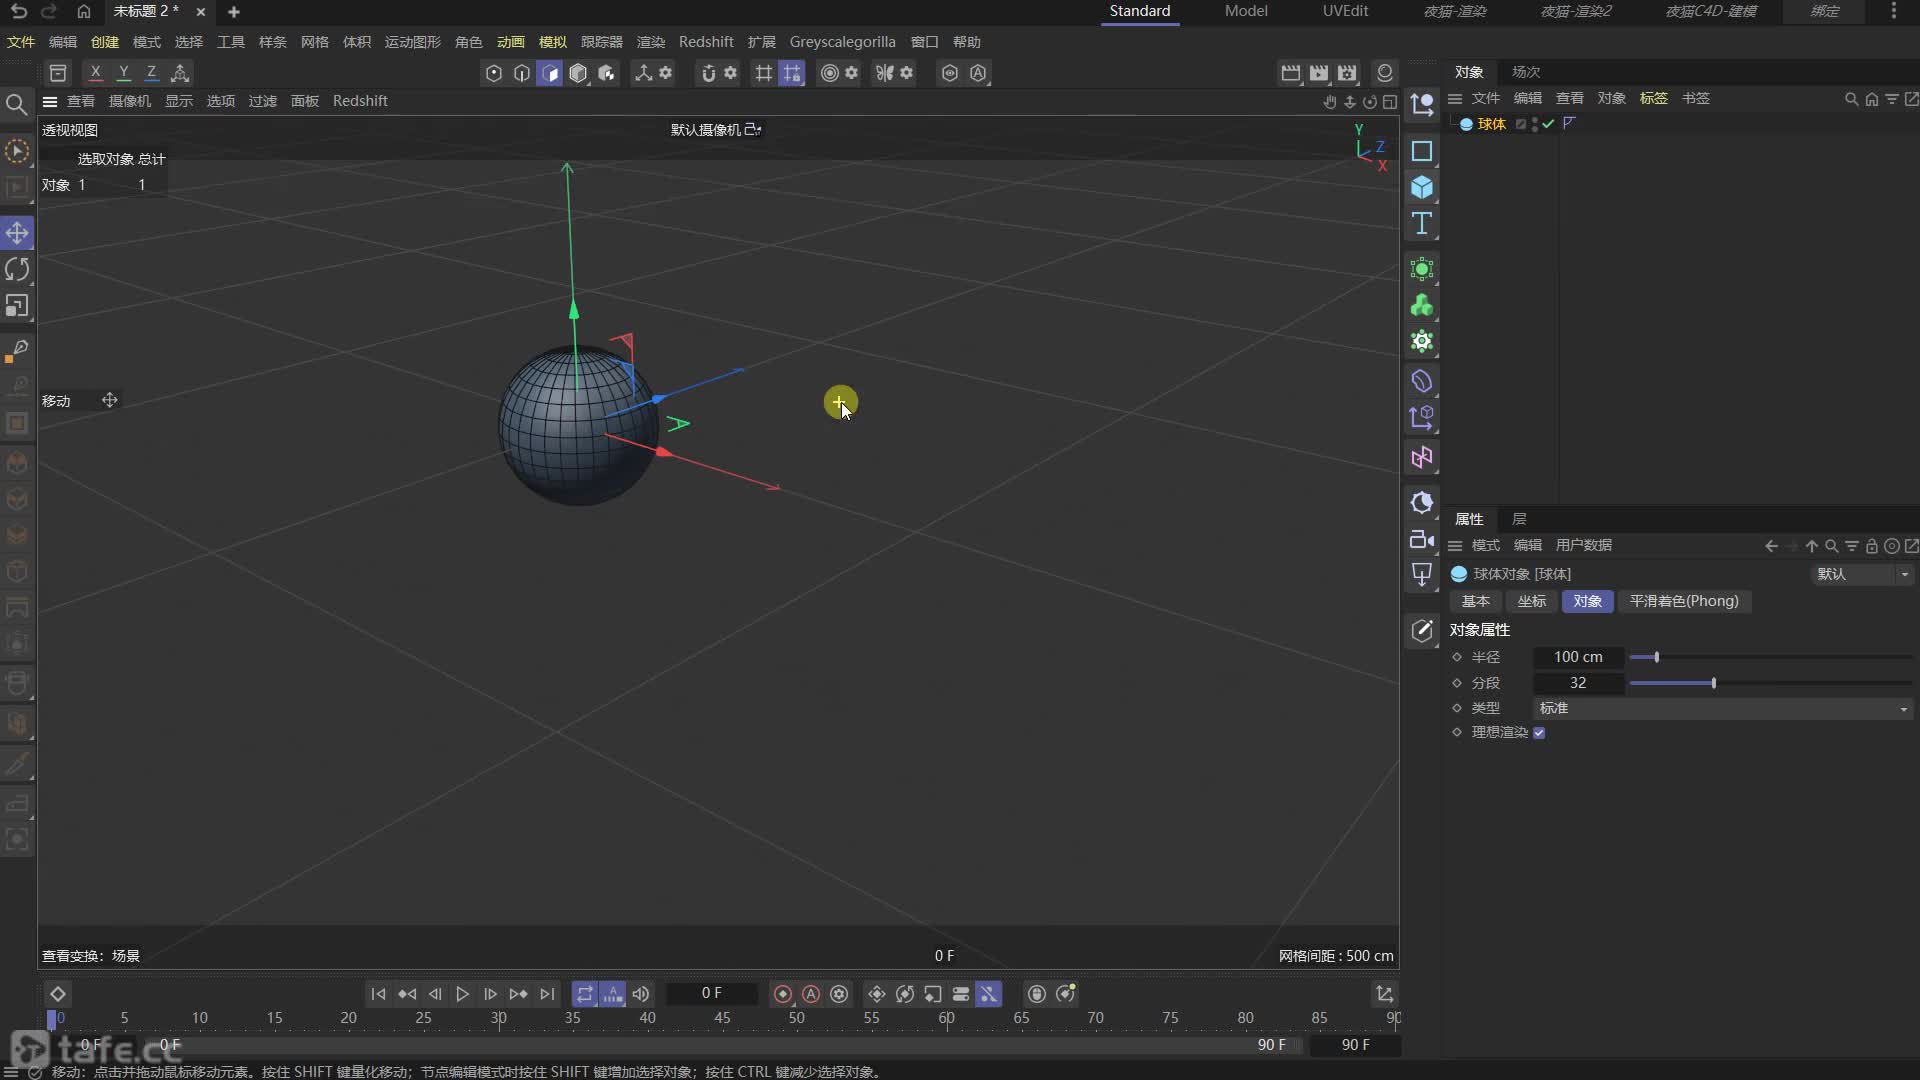
Task: Switch to the 场次 tab in Object Manager
Action: click(x=1526, y=72)
